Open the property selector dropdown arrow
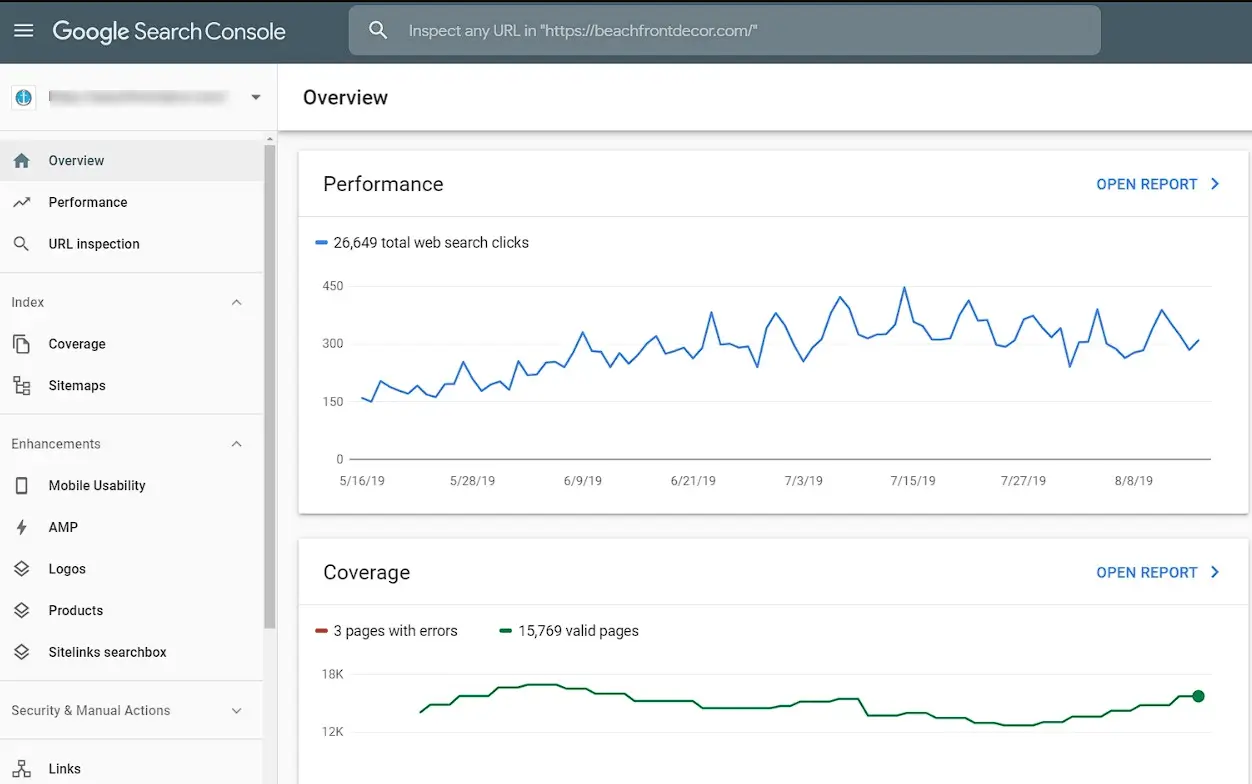Image resolution: width=1252 pixels, height=784 pixels. (x=256, y=97)
